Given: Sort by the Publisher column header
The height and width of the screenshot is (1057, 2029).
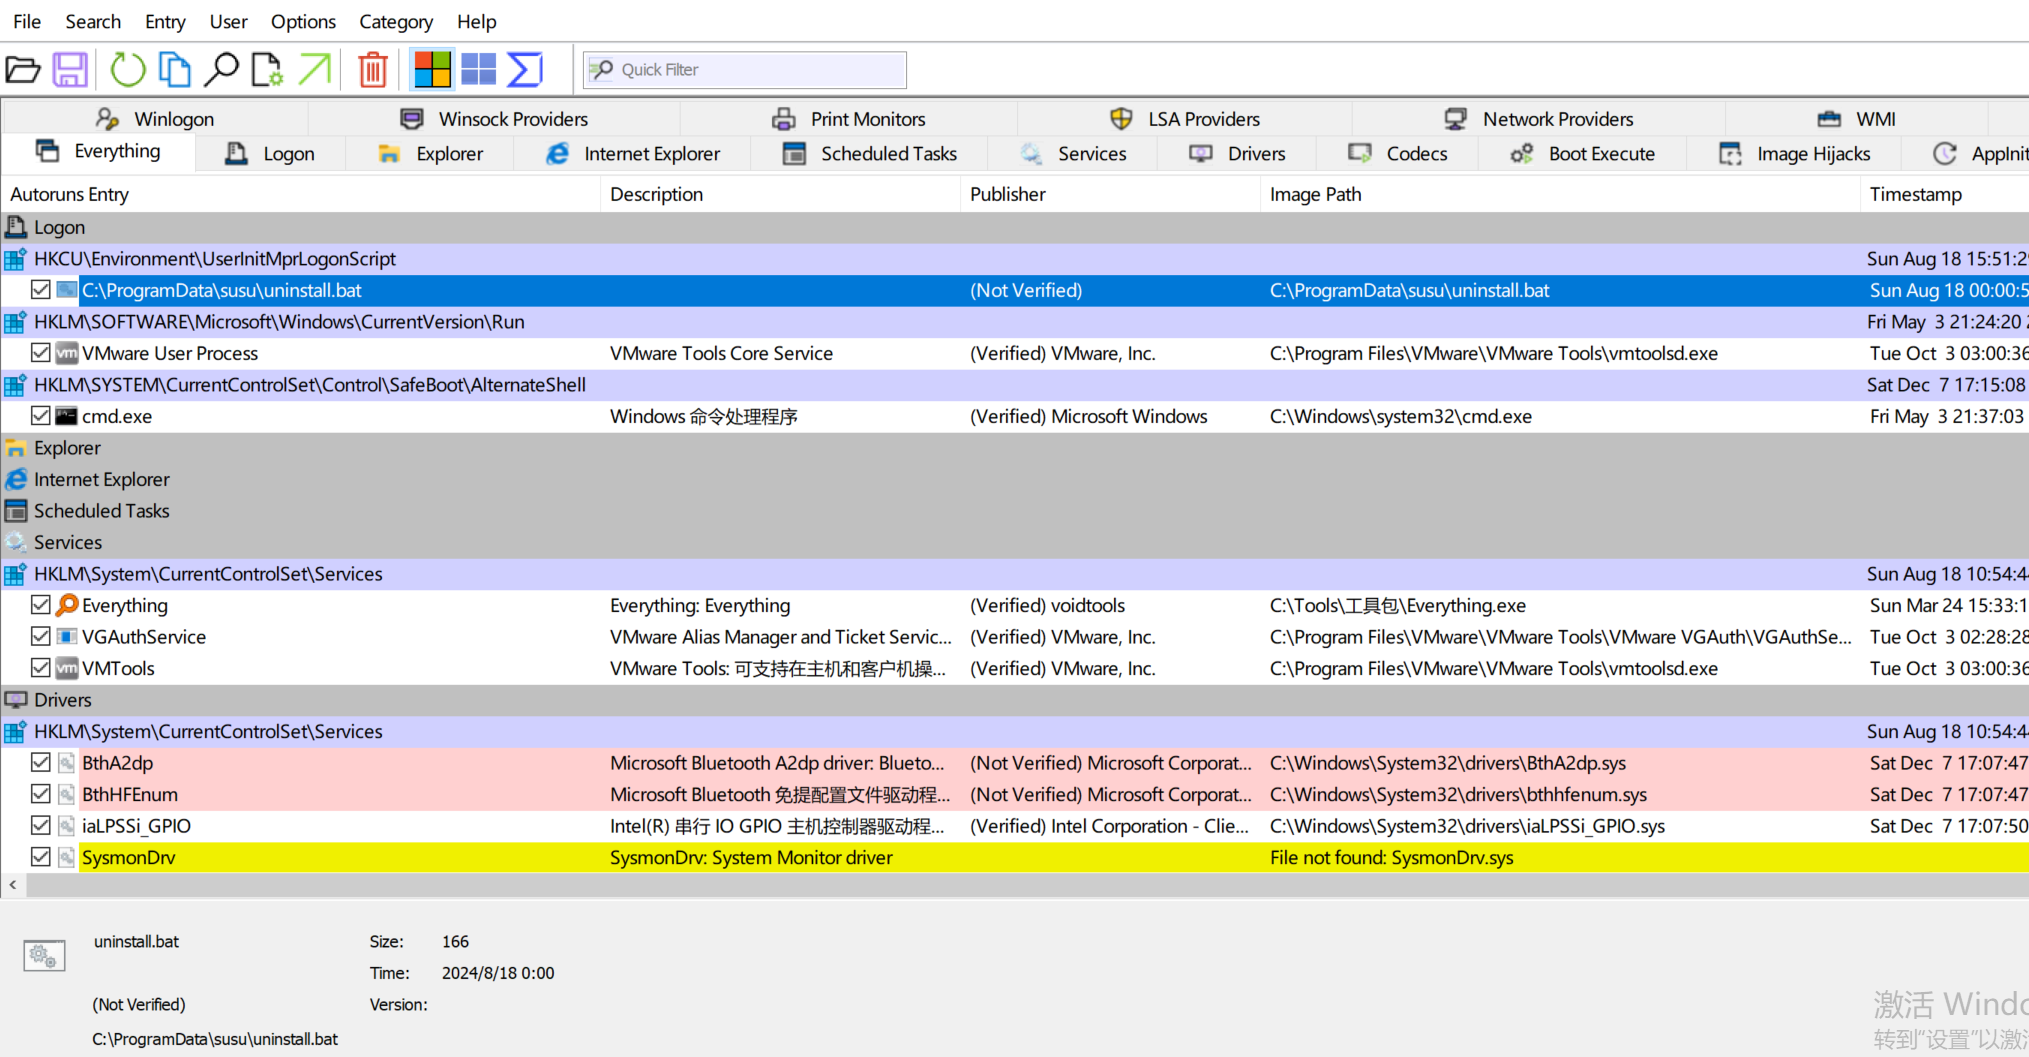Looking at the screenshot, I should pos(1110,194).
